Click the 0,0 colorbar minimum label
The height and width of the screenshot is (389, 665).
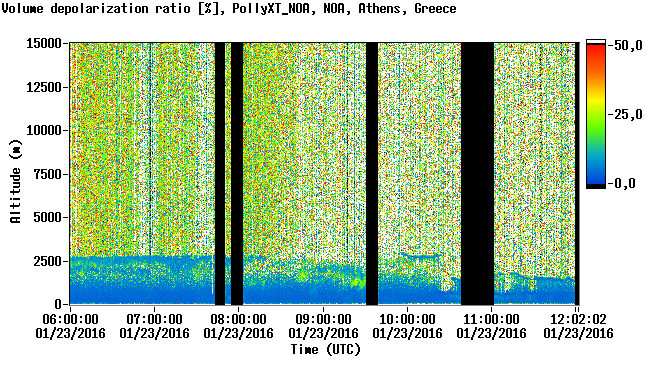pyautogui.click(x=625, y=183)
